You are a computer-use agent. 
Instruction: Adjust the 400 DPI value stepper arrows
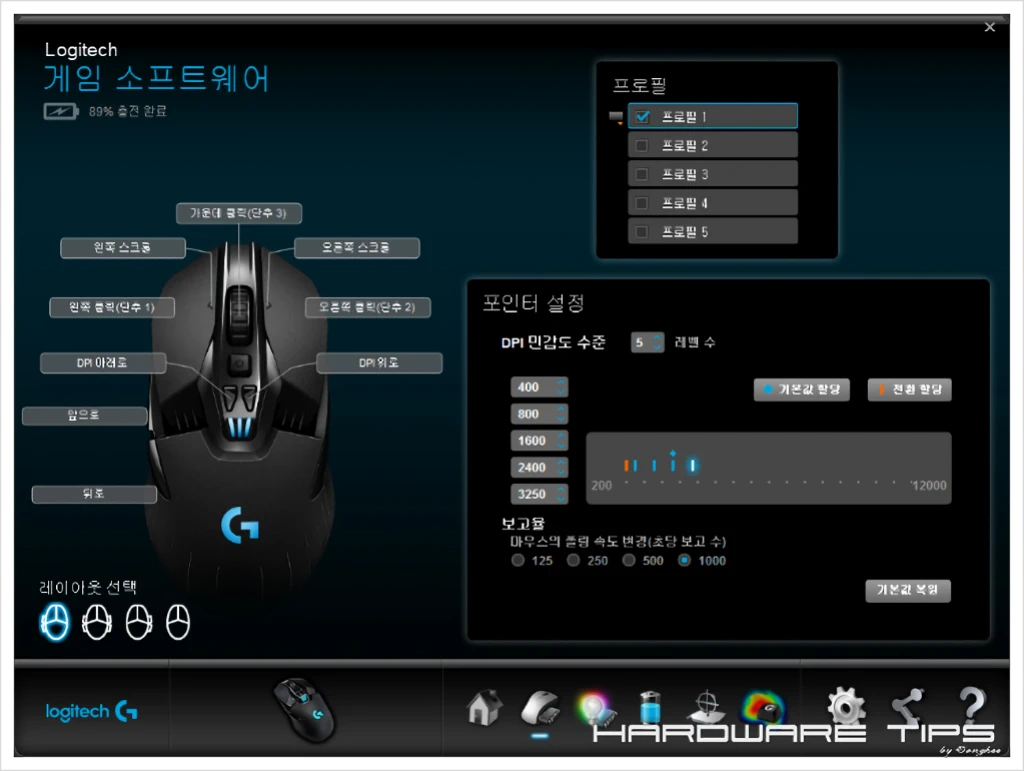(561, 387)
